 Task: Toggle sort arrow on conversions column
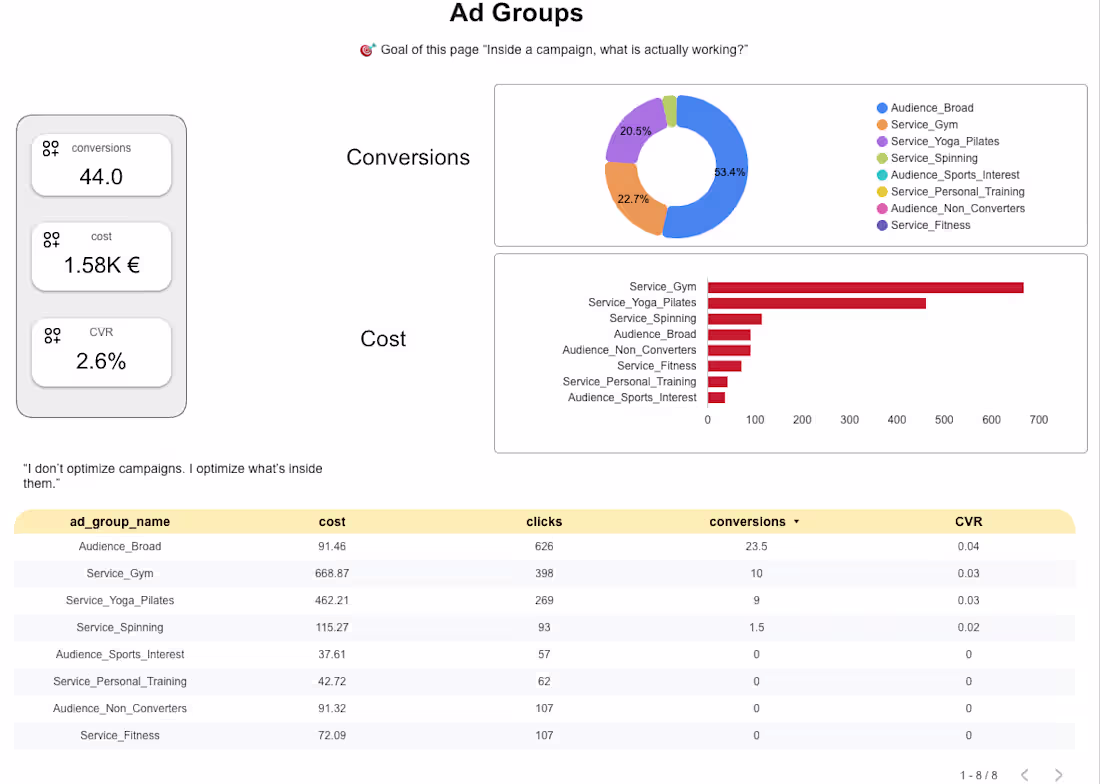click(796, 522)
